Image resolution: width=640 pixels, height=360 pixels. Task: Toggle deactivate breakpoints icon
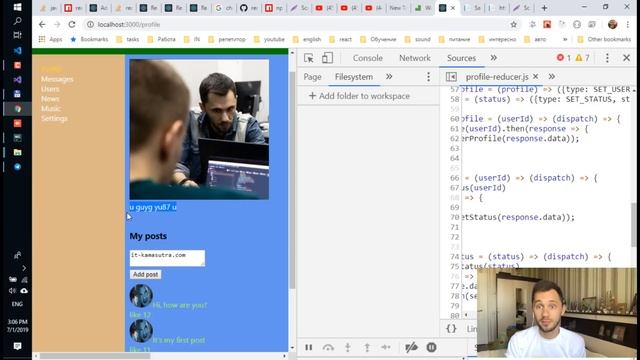coord(411,347)
